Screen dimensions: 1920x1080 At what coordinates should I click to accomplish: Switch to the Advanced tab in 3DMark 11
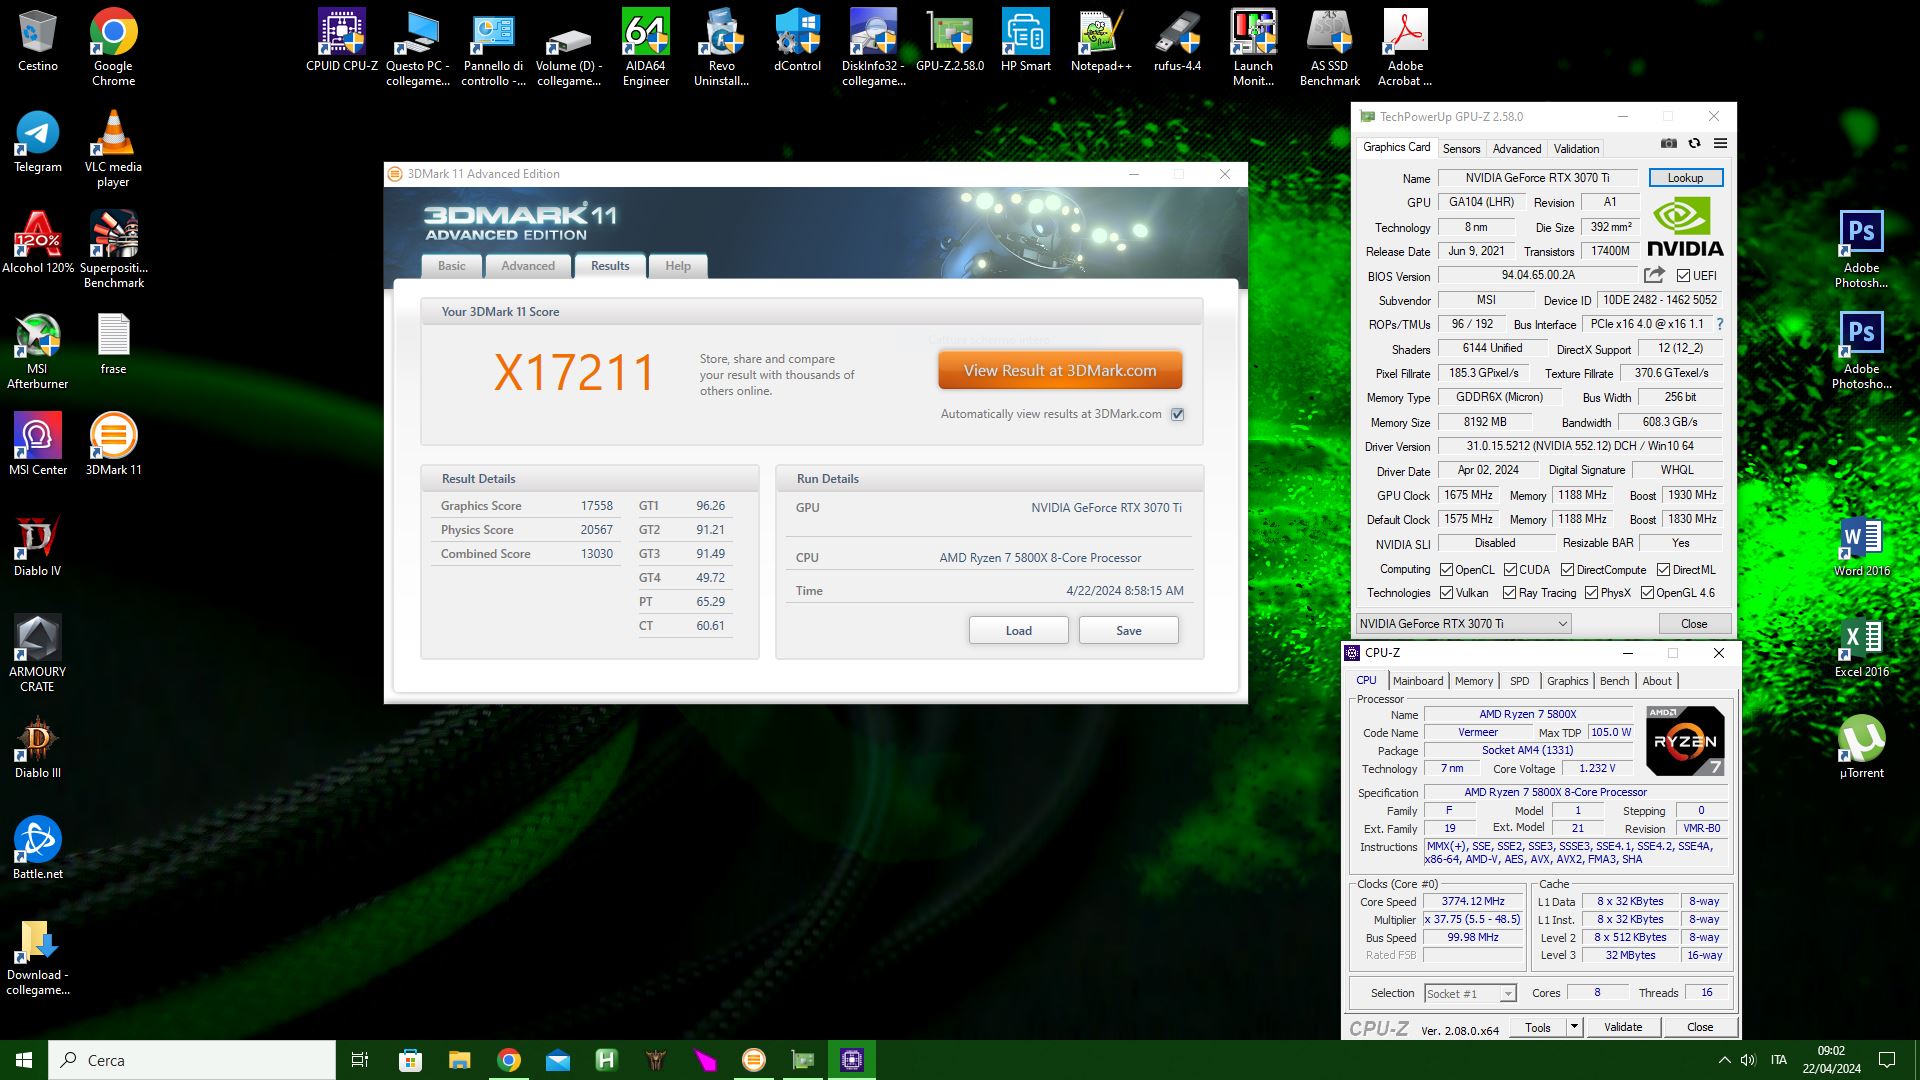(x=528, y=266)
